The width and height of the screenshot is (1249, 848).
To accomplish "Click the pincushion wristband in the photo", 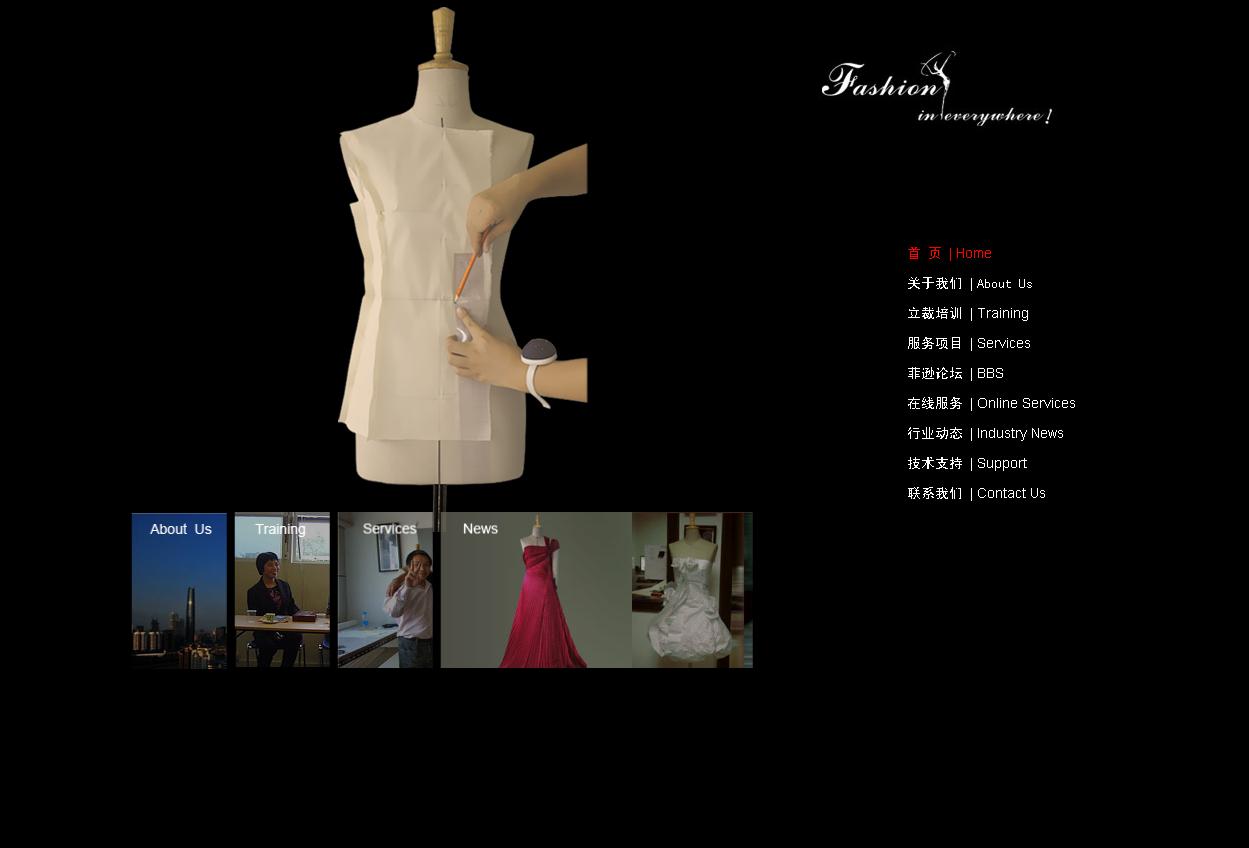I will click(539, 355).
